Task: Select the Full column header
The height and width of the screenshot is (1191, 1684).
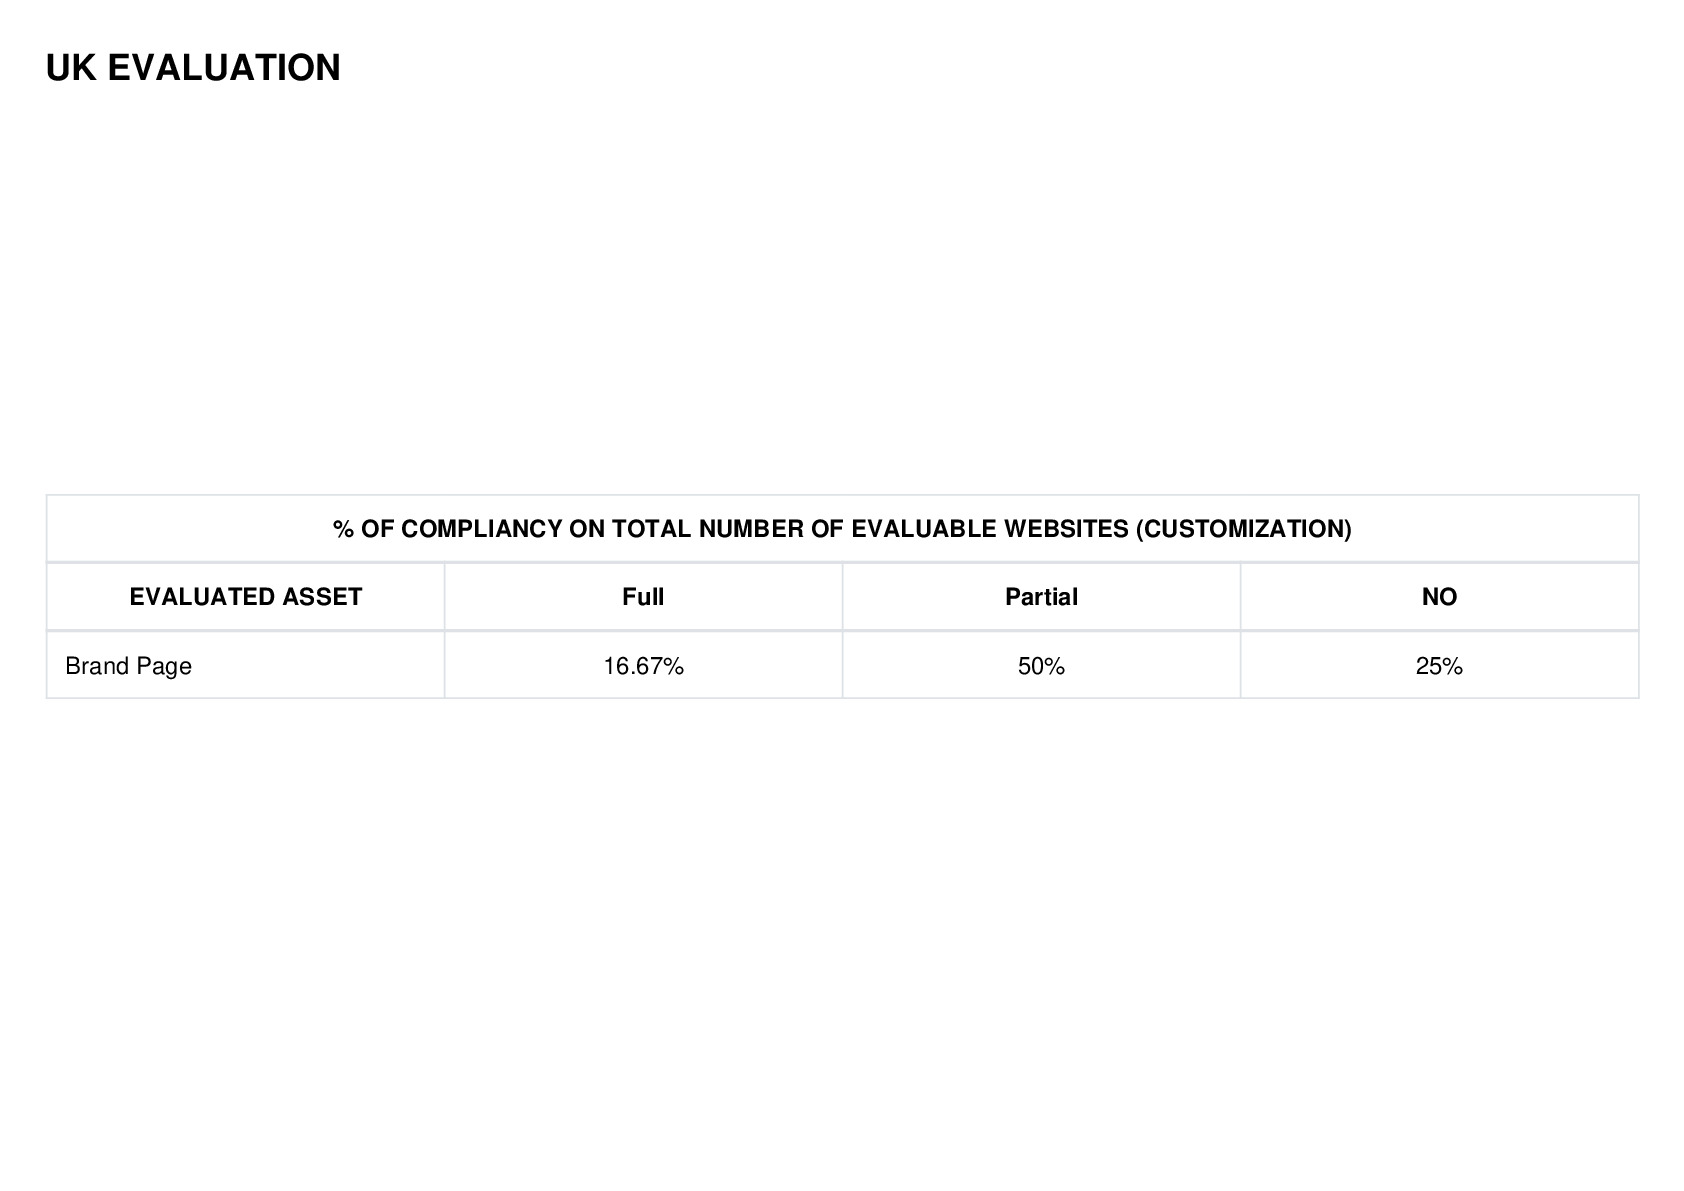Action: [x=643, y=597]
